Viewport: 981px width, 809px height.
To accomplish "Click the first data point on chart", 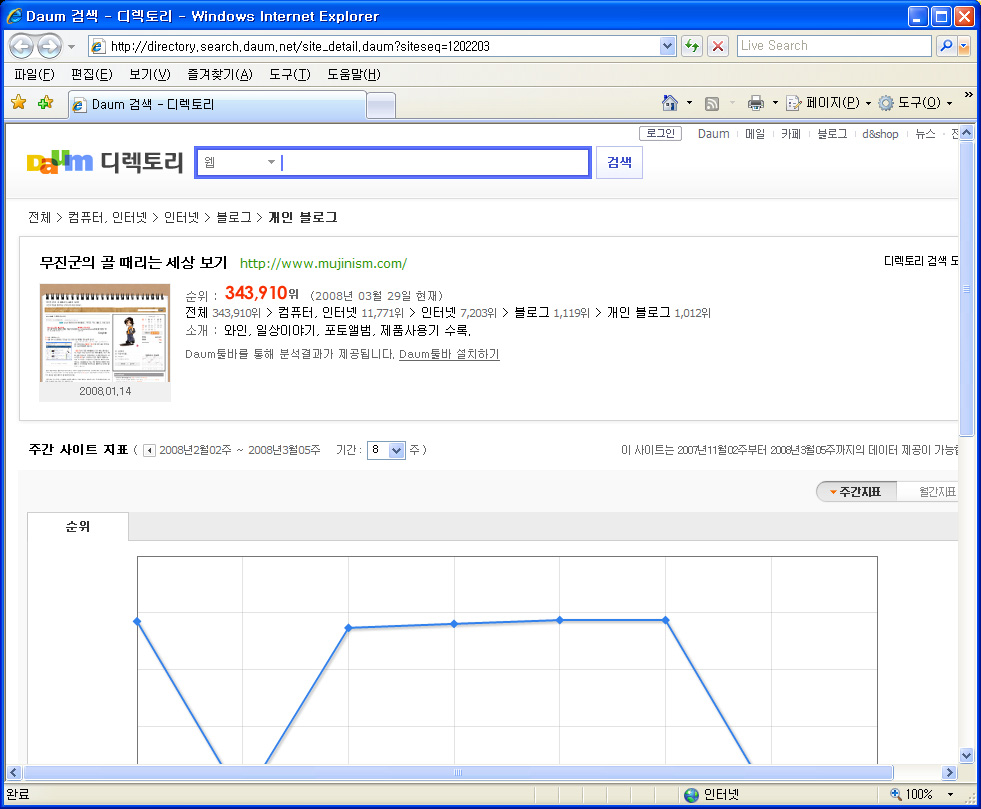I will [137, 621].
